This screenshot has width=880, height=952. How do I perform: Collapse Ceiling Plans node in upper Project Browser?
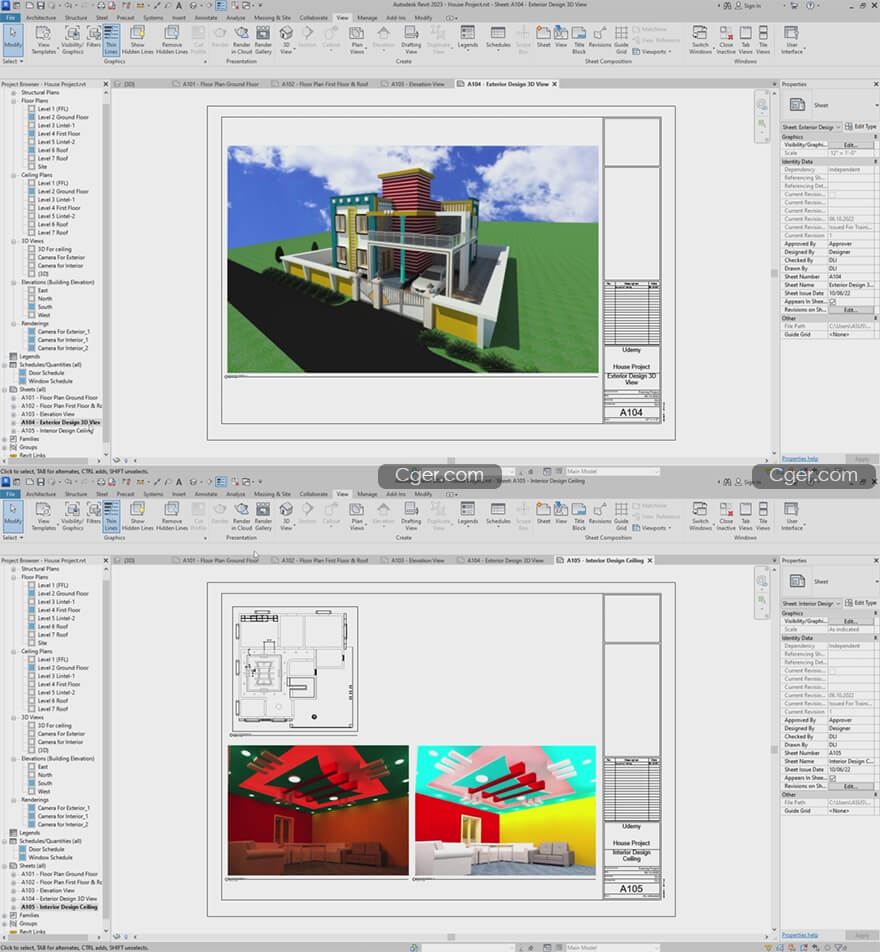pyautogui.click(x=13, y=175)
